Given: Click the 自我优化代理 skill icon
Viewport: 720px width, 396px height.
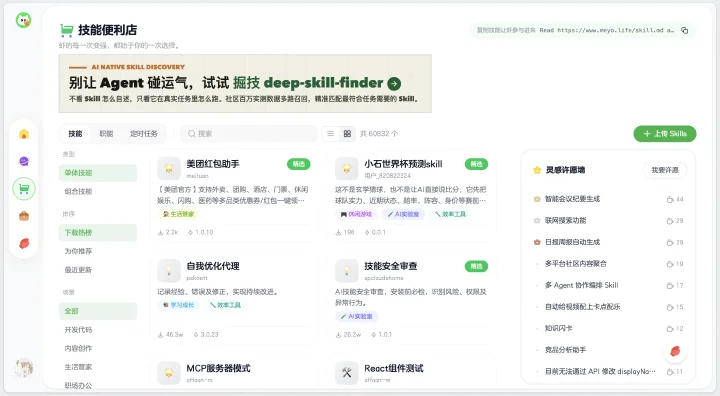Looking at the screenshot, I should [x=169, y=271].
